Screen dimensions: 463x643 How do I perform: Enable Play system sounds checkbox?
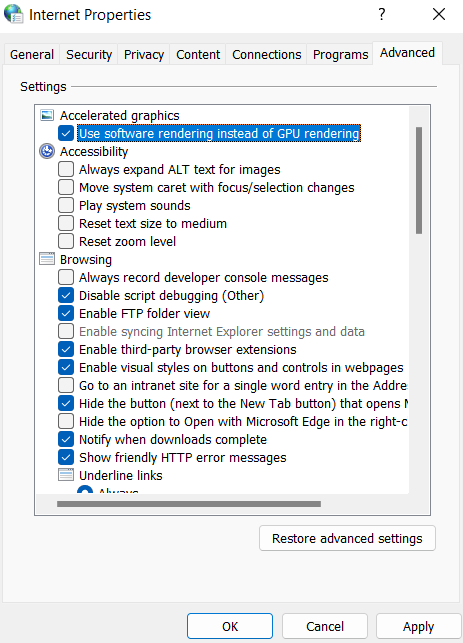point(66,205)
